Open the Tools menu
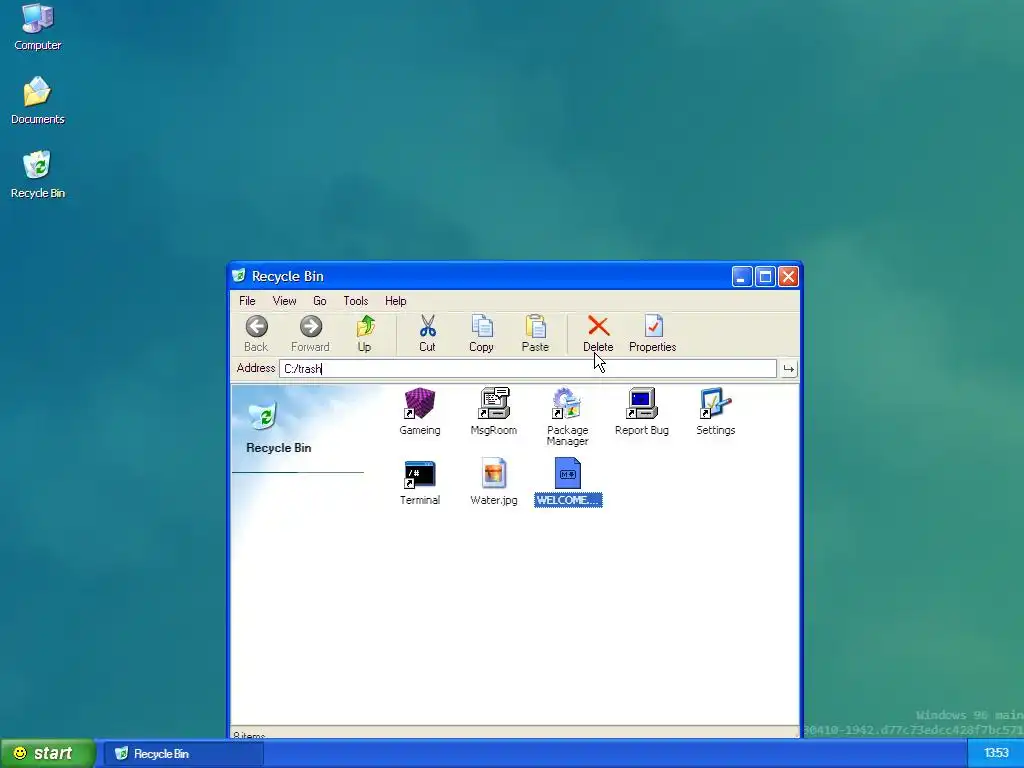 pos(356,301)
